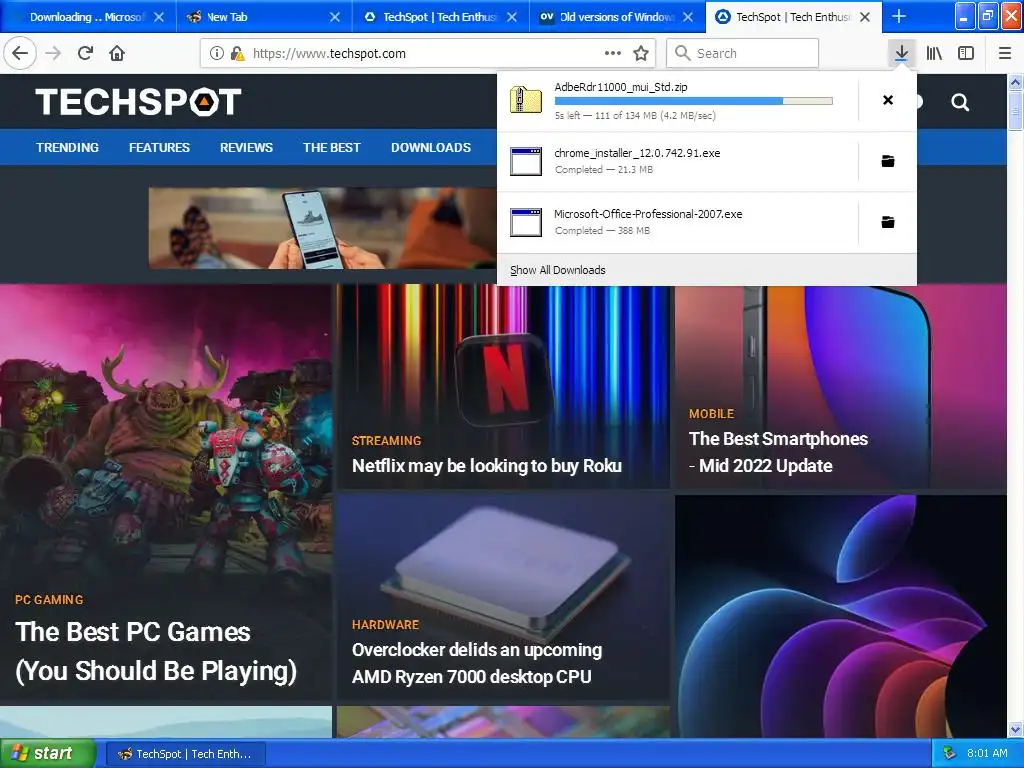
Task: Click the TechSpot taskbar window button
Action: coord(185,754)
